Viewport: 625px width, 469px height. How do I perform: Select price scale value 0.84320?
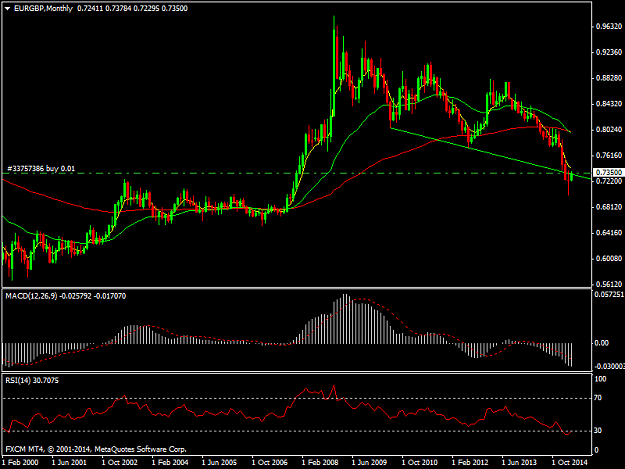tap(609, 104)
